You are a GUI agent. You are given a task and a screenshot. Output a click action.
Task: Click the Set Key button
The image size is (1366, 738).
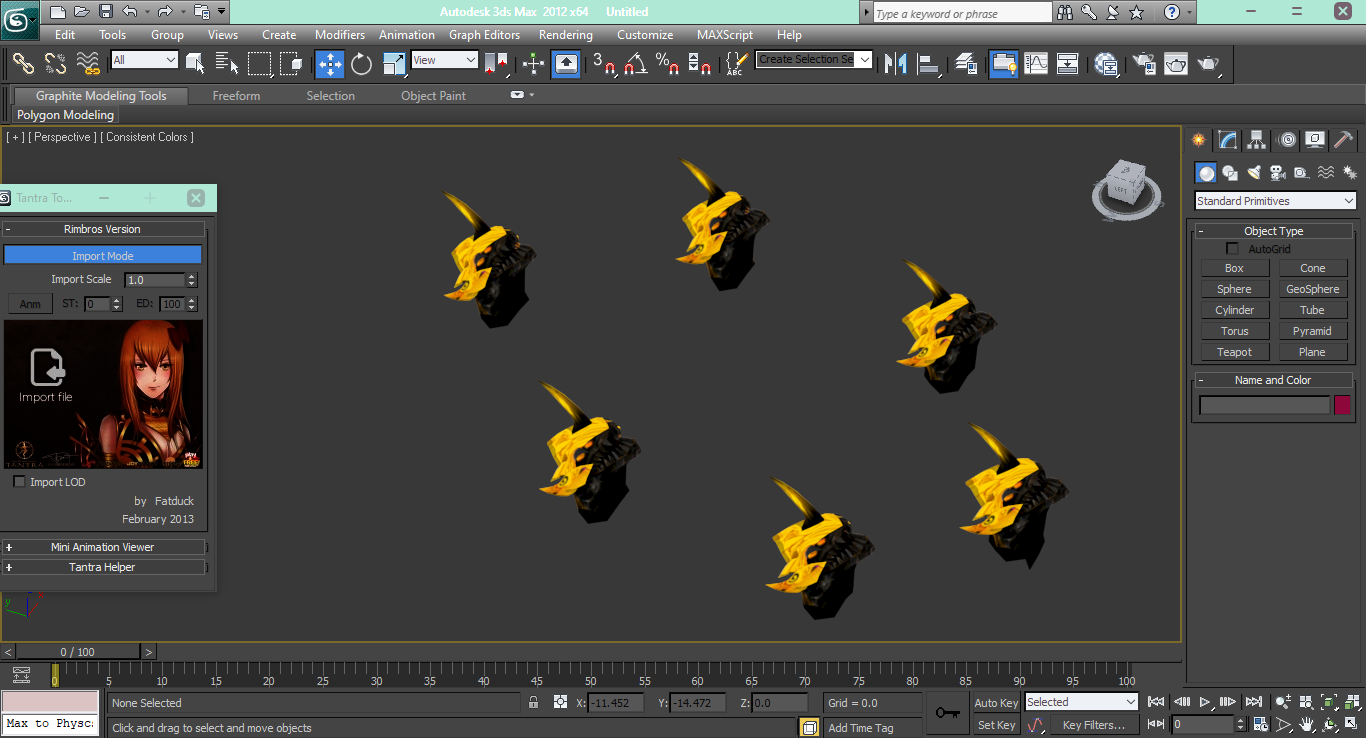[x=996, y=725]
